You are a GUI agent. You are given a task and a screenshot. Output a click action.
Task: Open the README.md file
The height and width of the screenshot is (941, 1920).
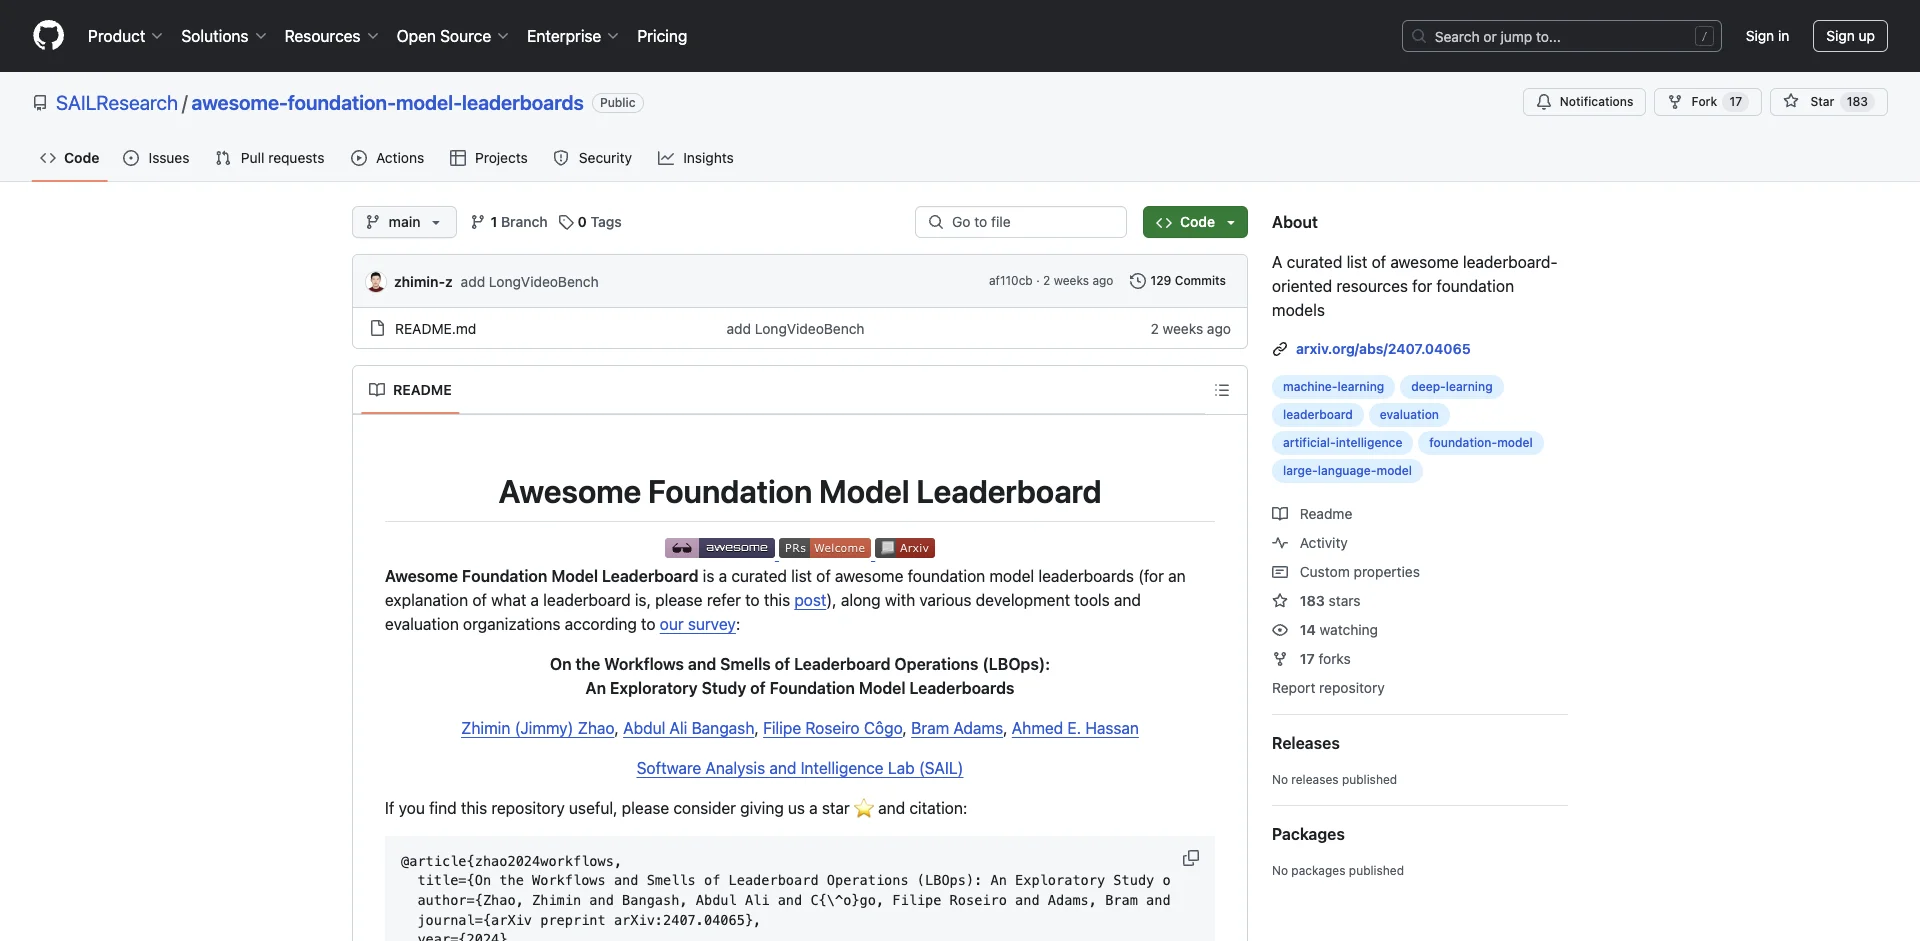435,329
